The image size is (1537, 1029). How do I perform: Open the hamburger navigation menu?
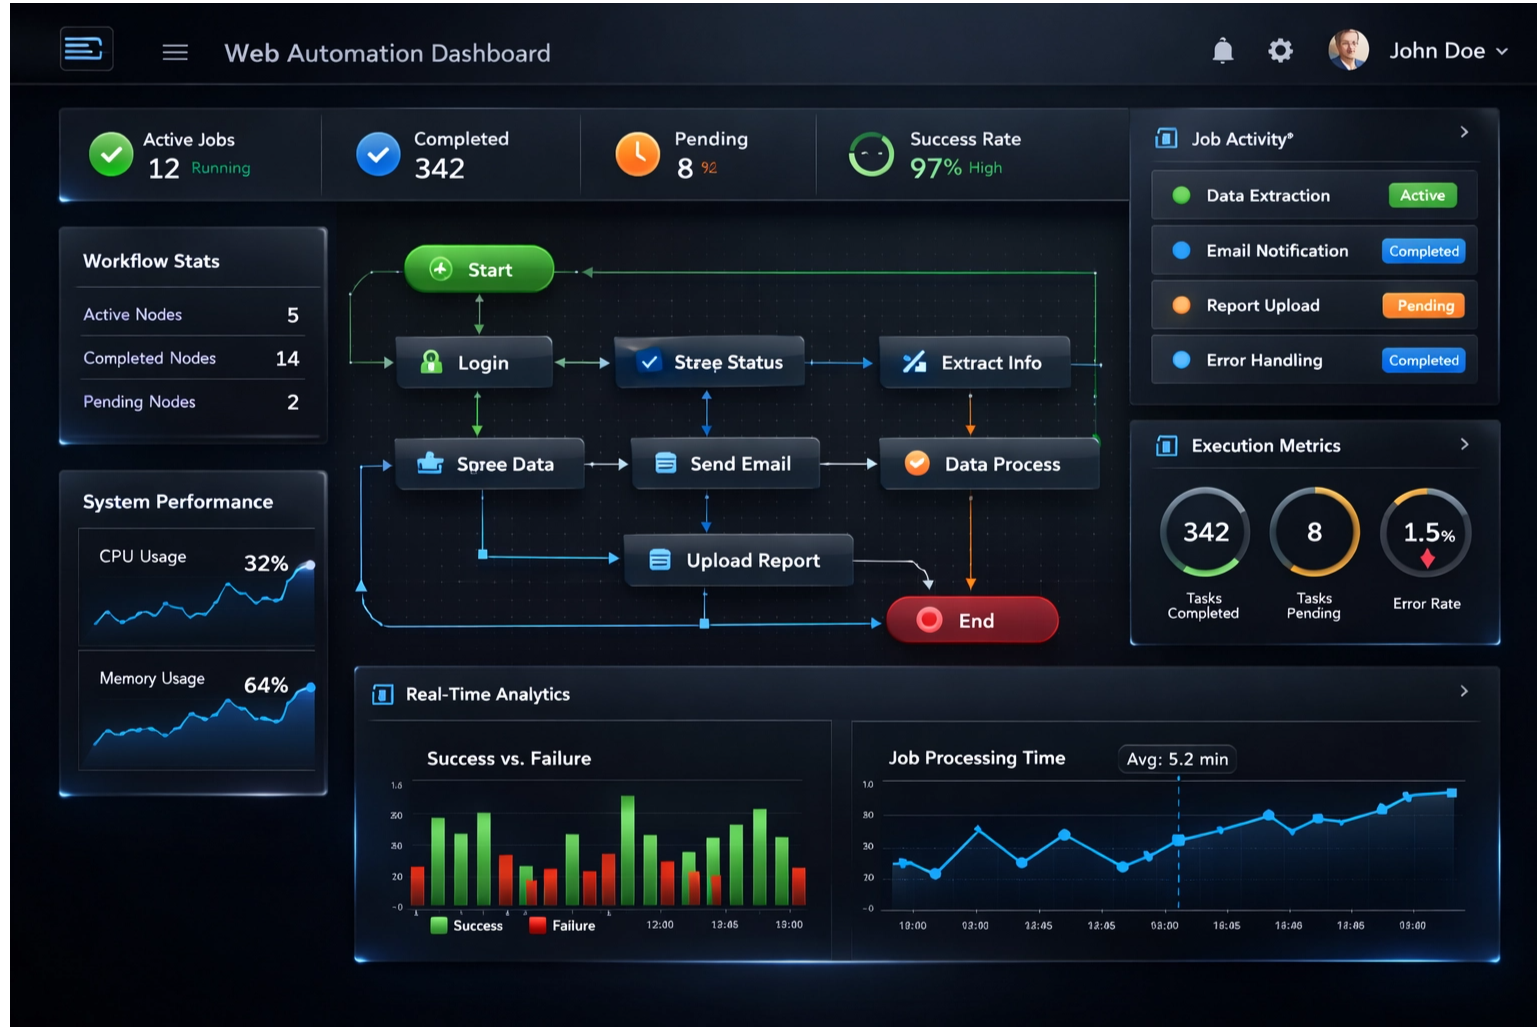coord(175,53)
